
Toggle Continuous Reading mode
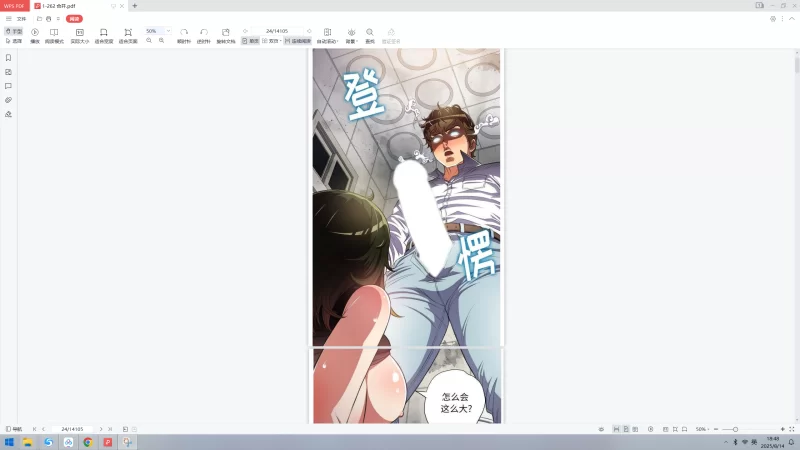pos(297,41)
